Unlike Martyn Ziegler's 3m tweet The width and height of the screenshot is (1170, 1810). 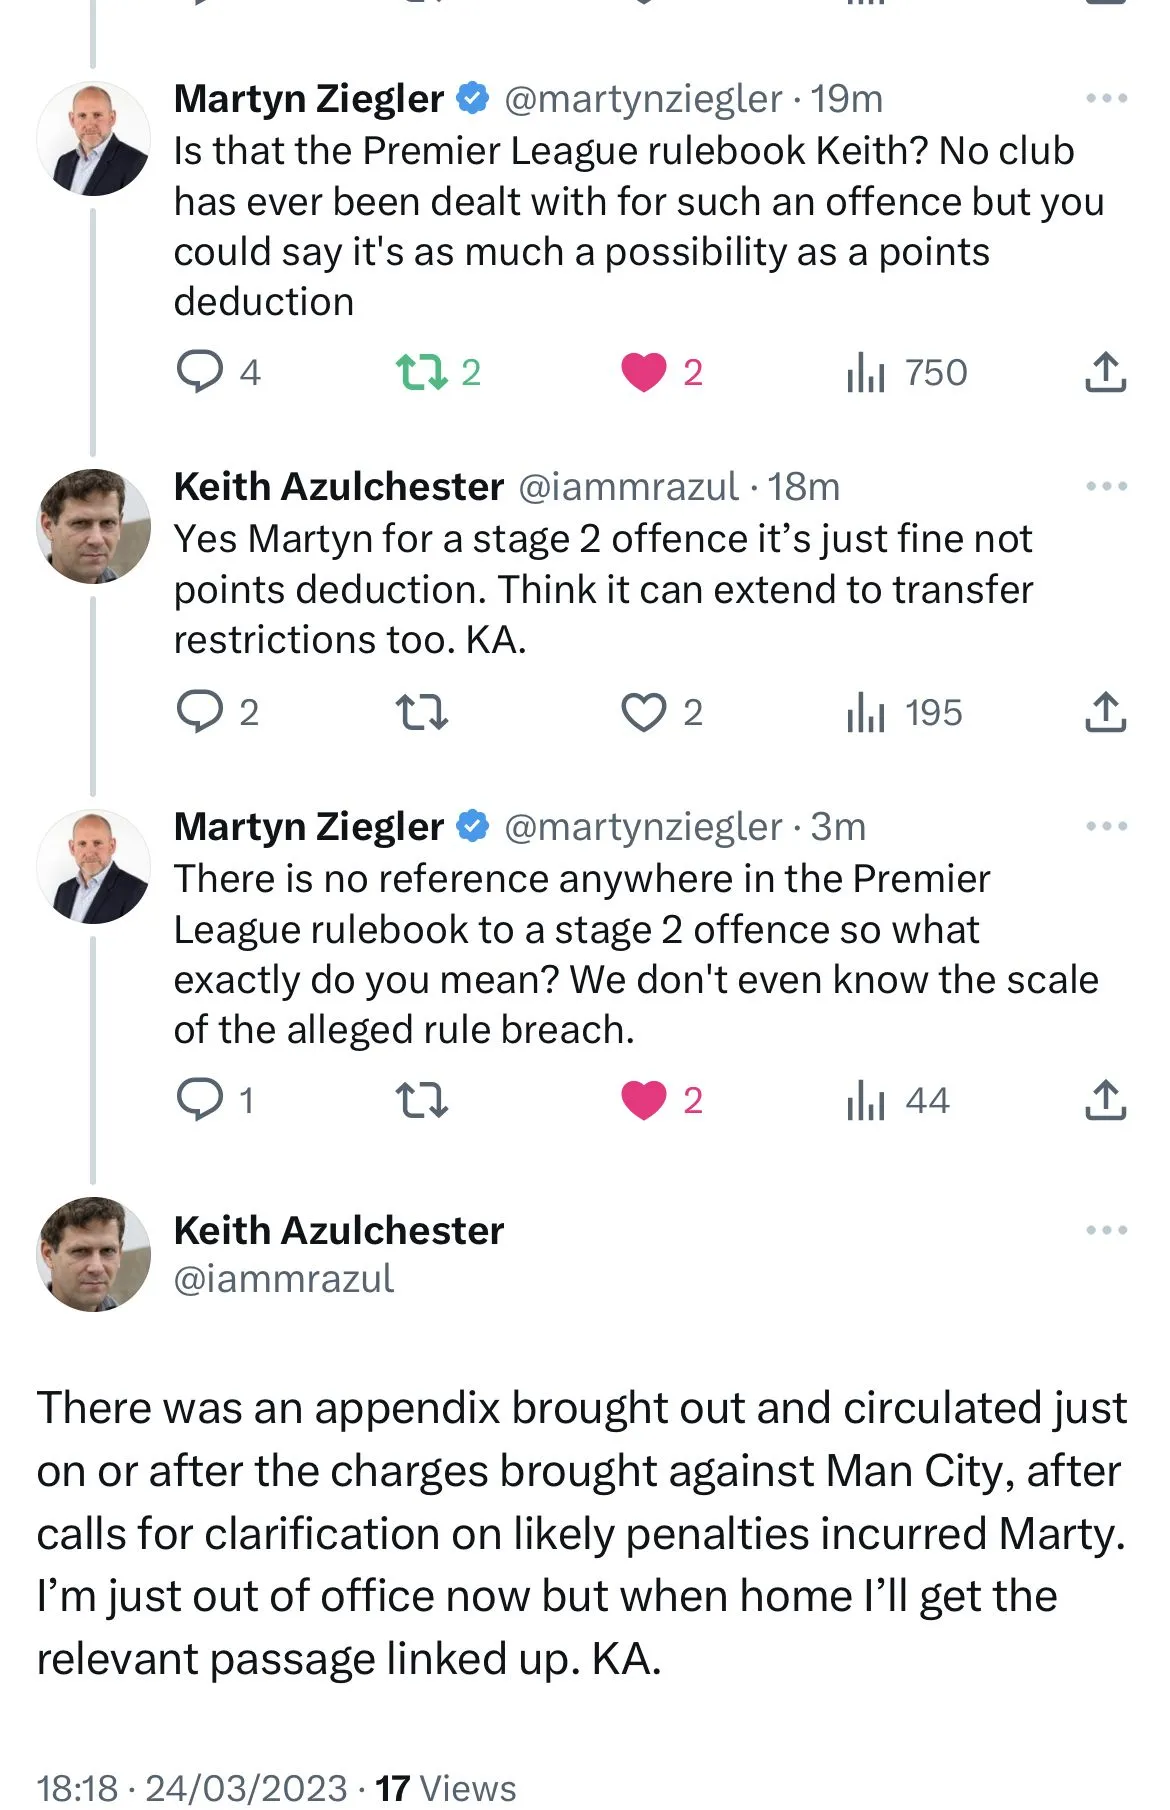point(643,1100)
